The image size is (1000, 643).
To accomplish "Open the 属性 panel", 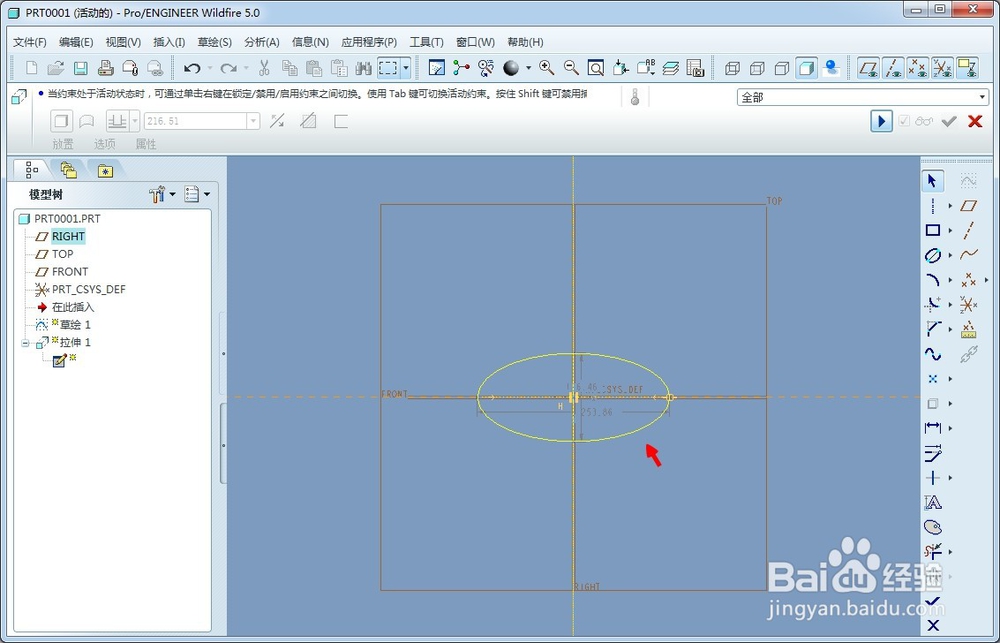I will point(145,144).
